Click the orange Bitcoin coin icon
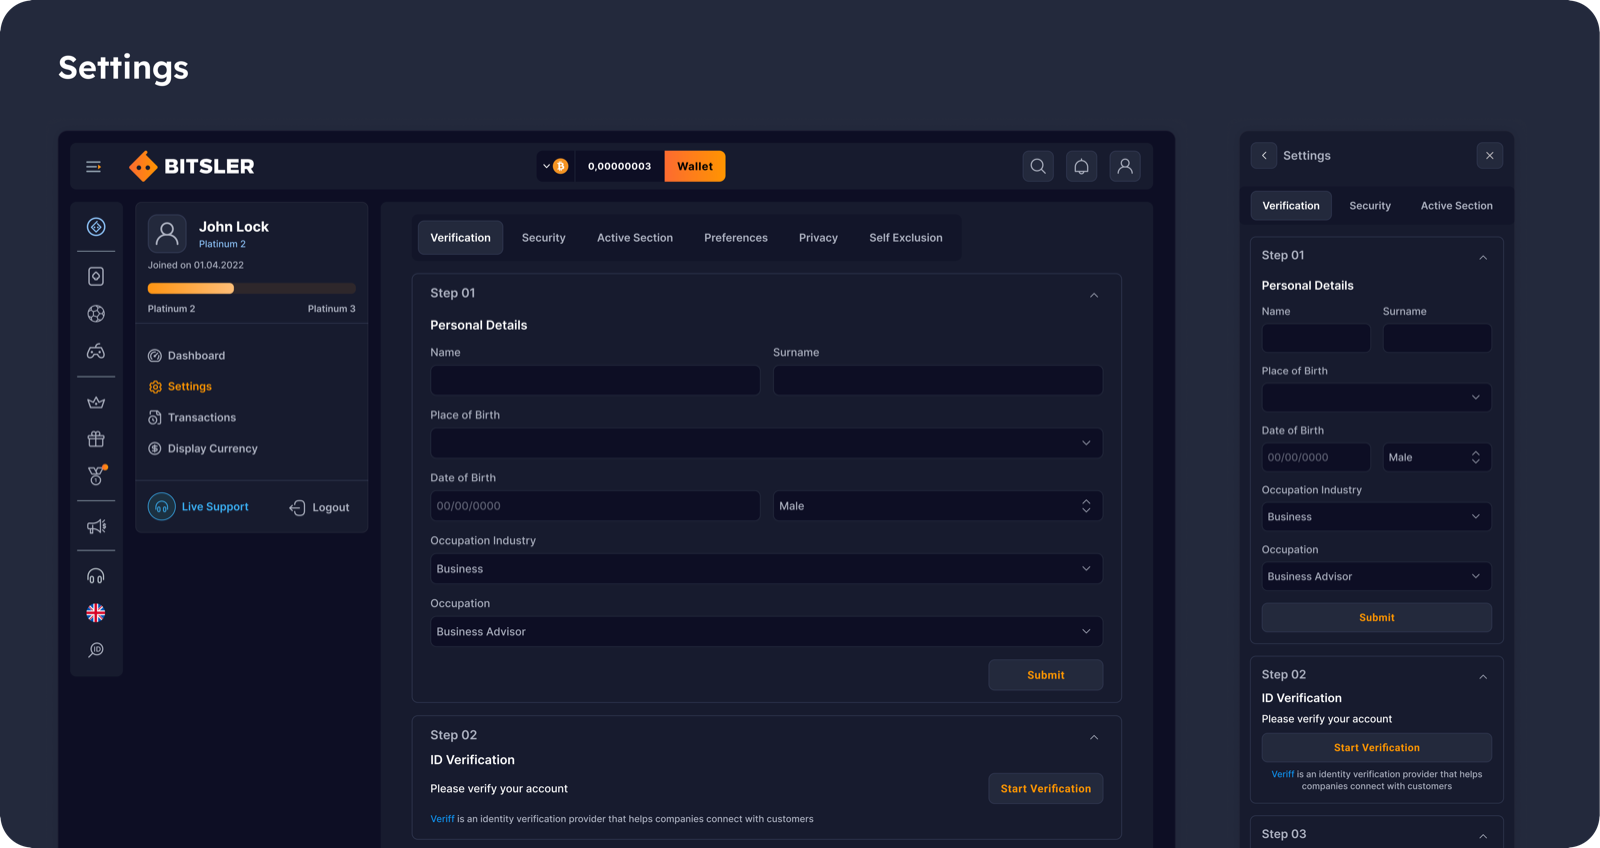The height and width of the screenshot is (848, 1600). (561, 166)
